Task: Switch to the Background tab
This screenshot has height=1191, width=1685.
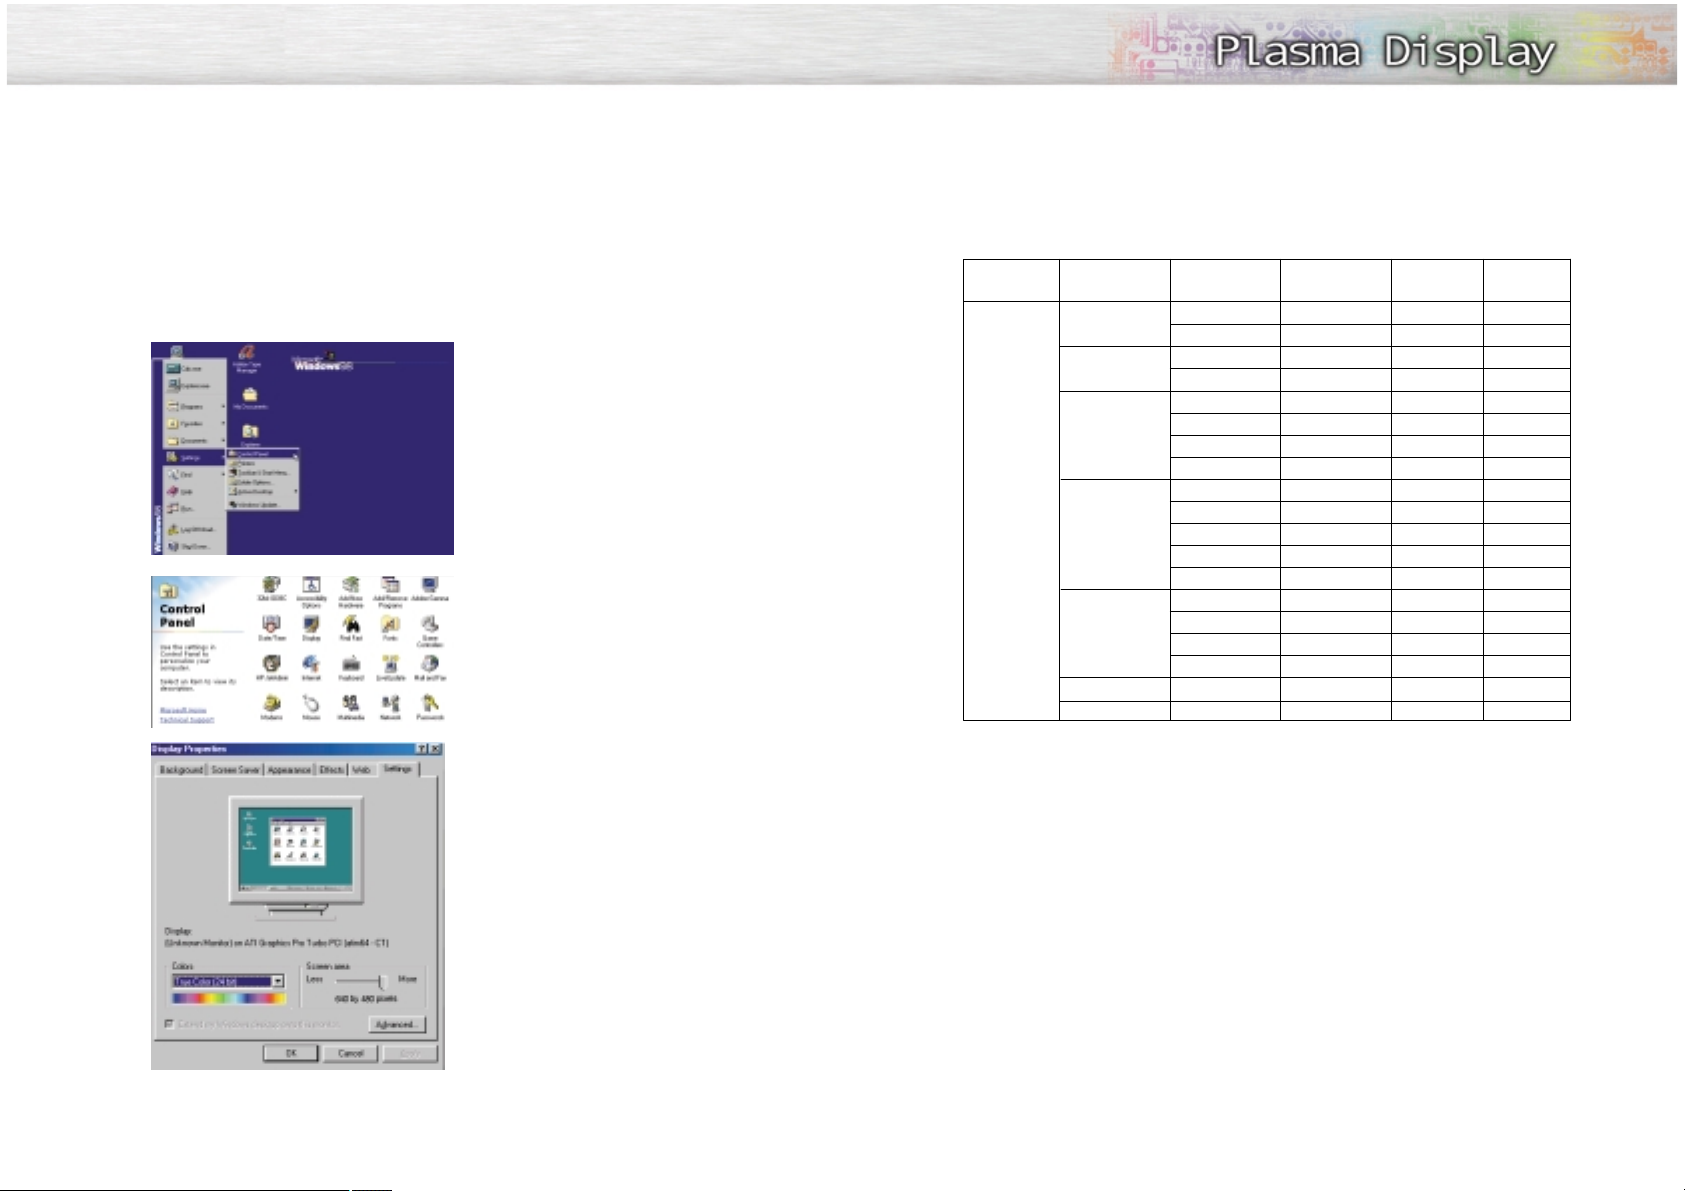Action: pyautogui.click(x=181, y=770)
